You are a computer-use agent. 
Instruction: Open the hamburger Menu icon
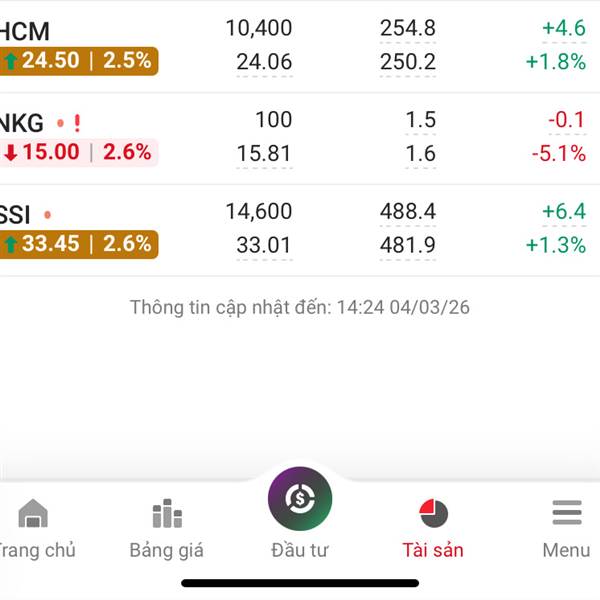(566, 514)
